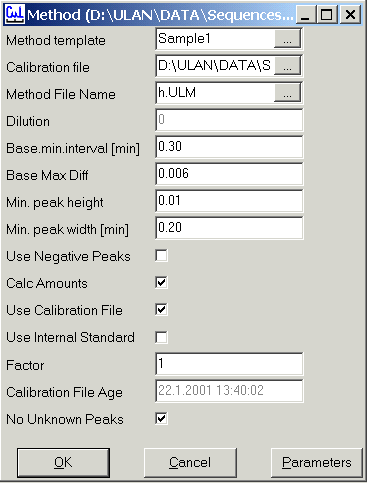Click the 'Base Max Diff' label text
Viewport: 367px width, 483px height.
pos(47,175)
